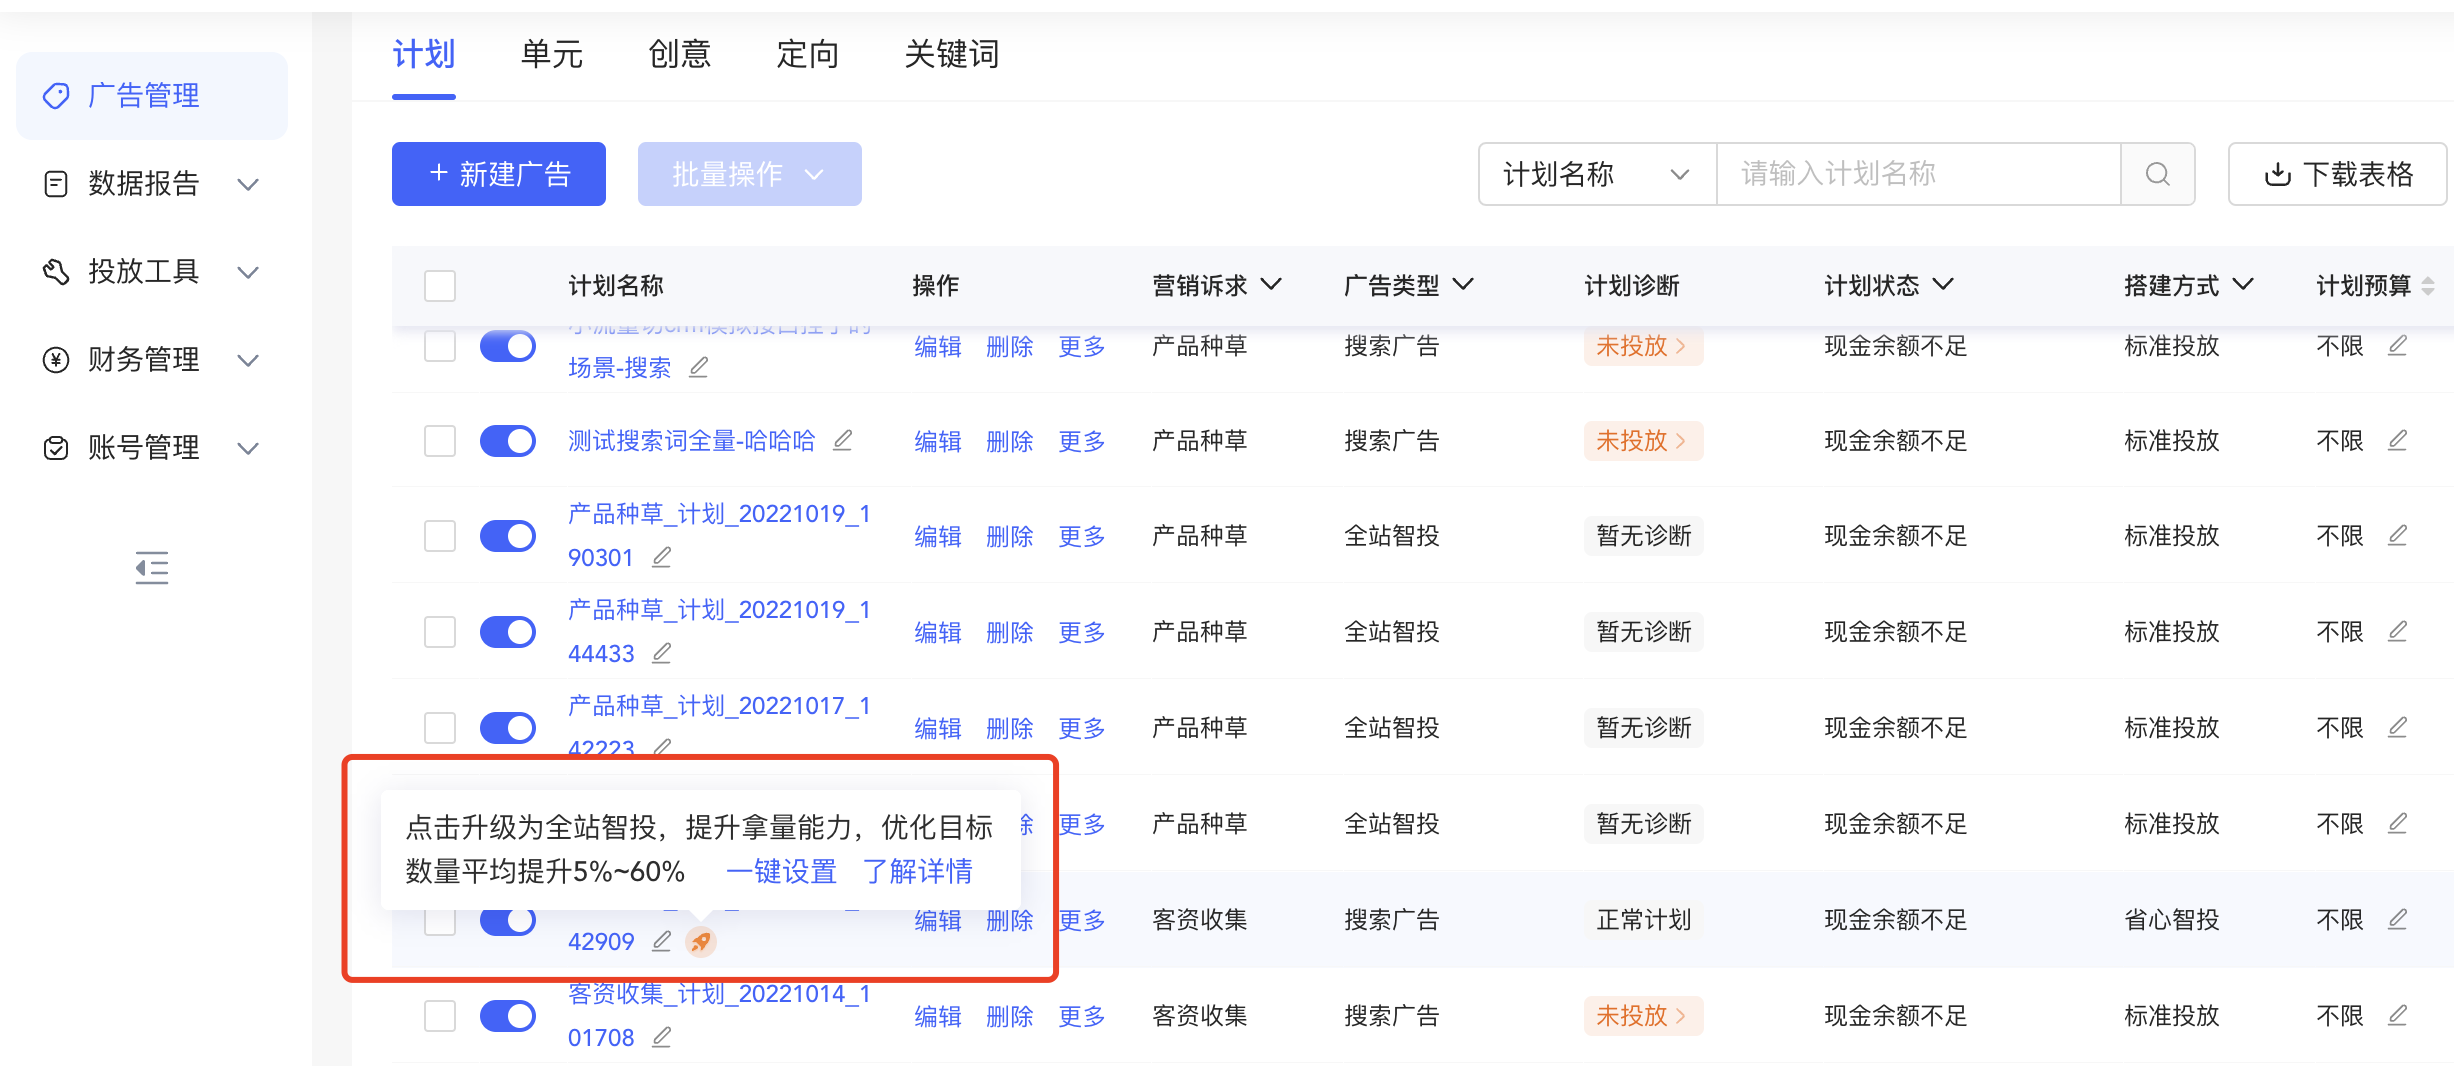Screen dimensions: 2454x1066
Task: Check the 测试搜索词全量-哈哈哈 row checkbox
Action: 440,441
